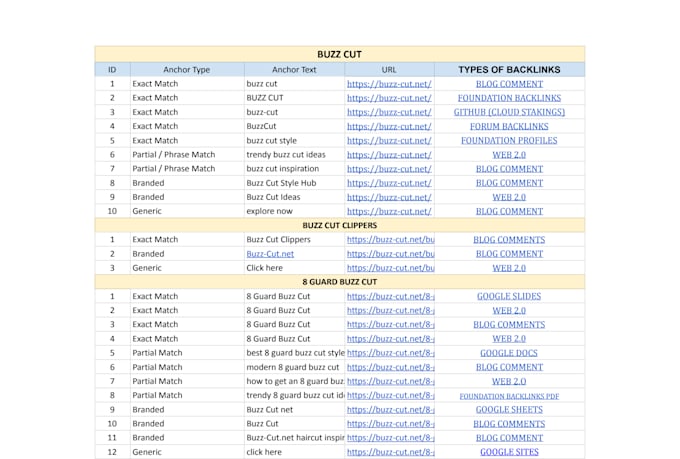Screen dimensions: 680x459
Task: Open WEB 2.0 link in Buzz Cut Ideas row
Action: click(509, 197)
